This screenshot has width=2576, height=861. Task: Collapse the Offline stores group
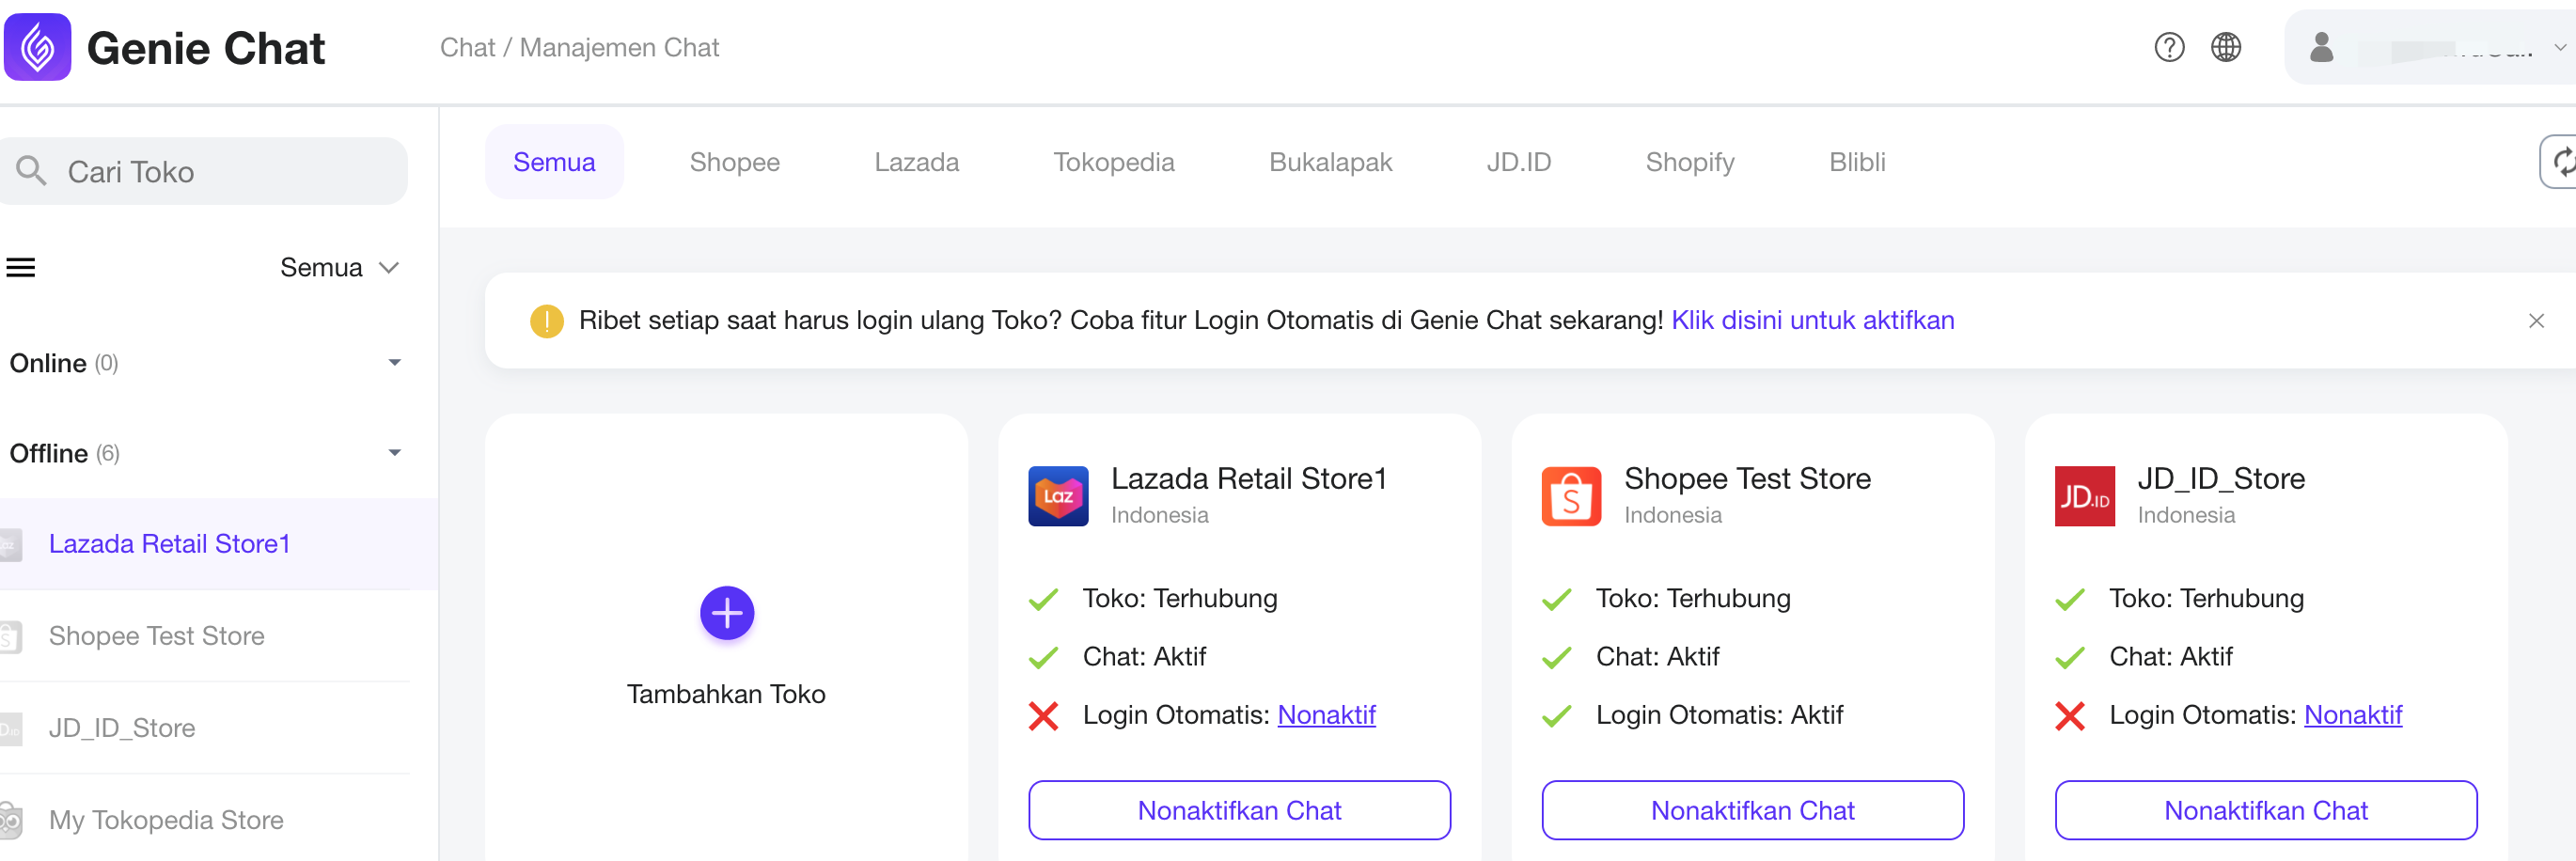tap(395, 453)
